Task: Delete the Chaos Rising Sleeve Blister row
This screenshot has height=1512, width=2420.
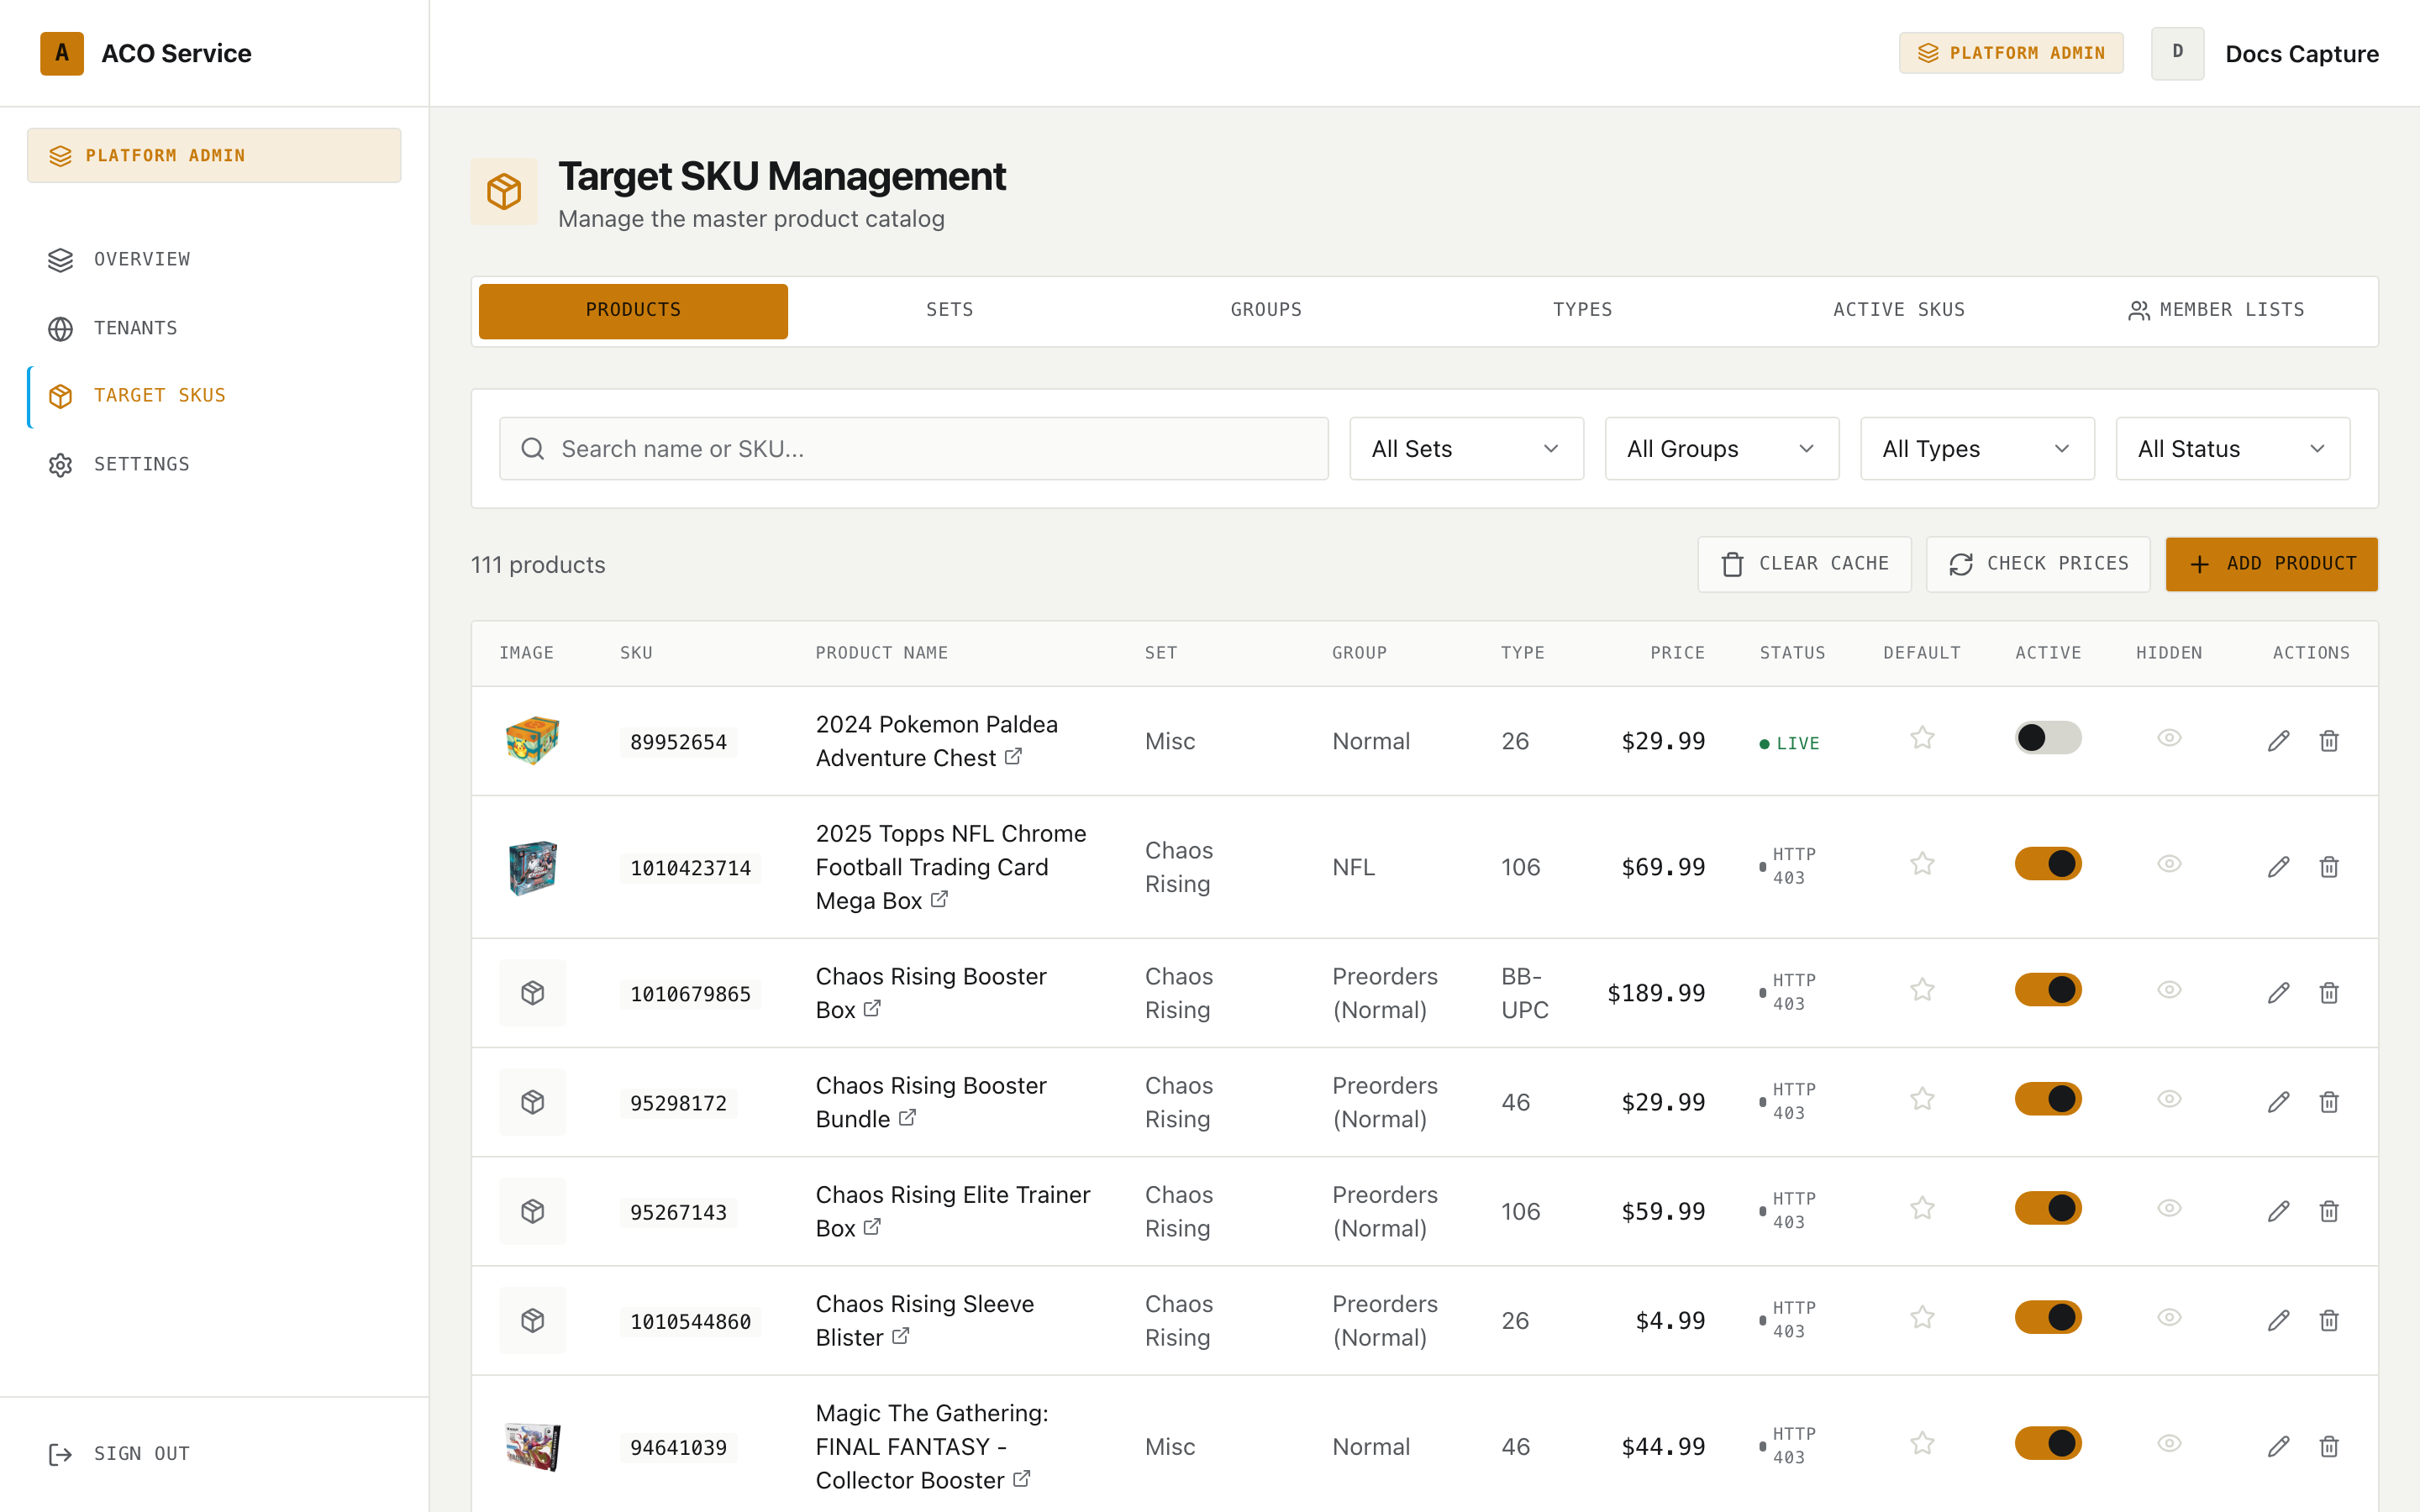Action: 2329,1321
